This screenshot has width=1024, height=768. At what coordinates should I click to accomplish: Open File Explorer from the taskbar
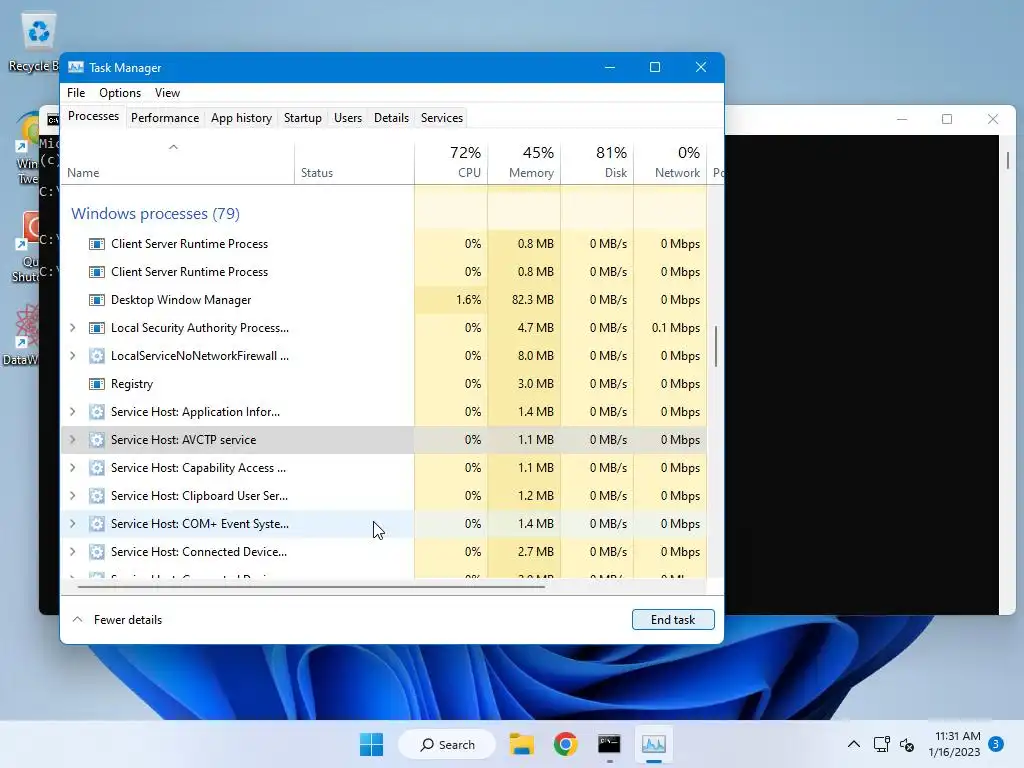coord(522,744)
